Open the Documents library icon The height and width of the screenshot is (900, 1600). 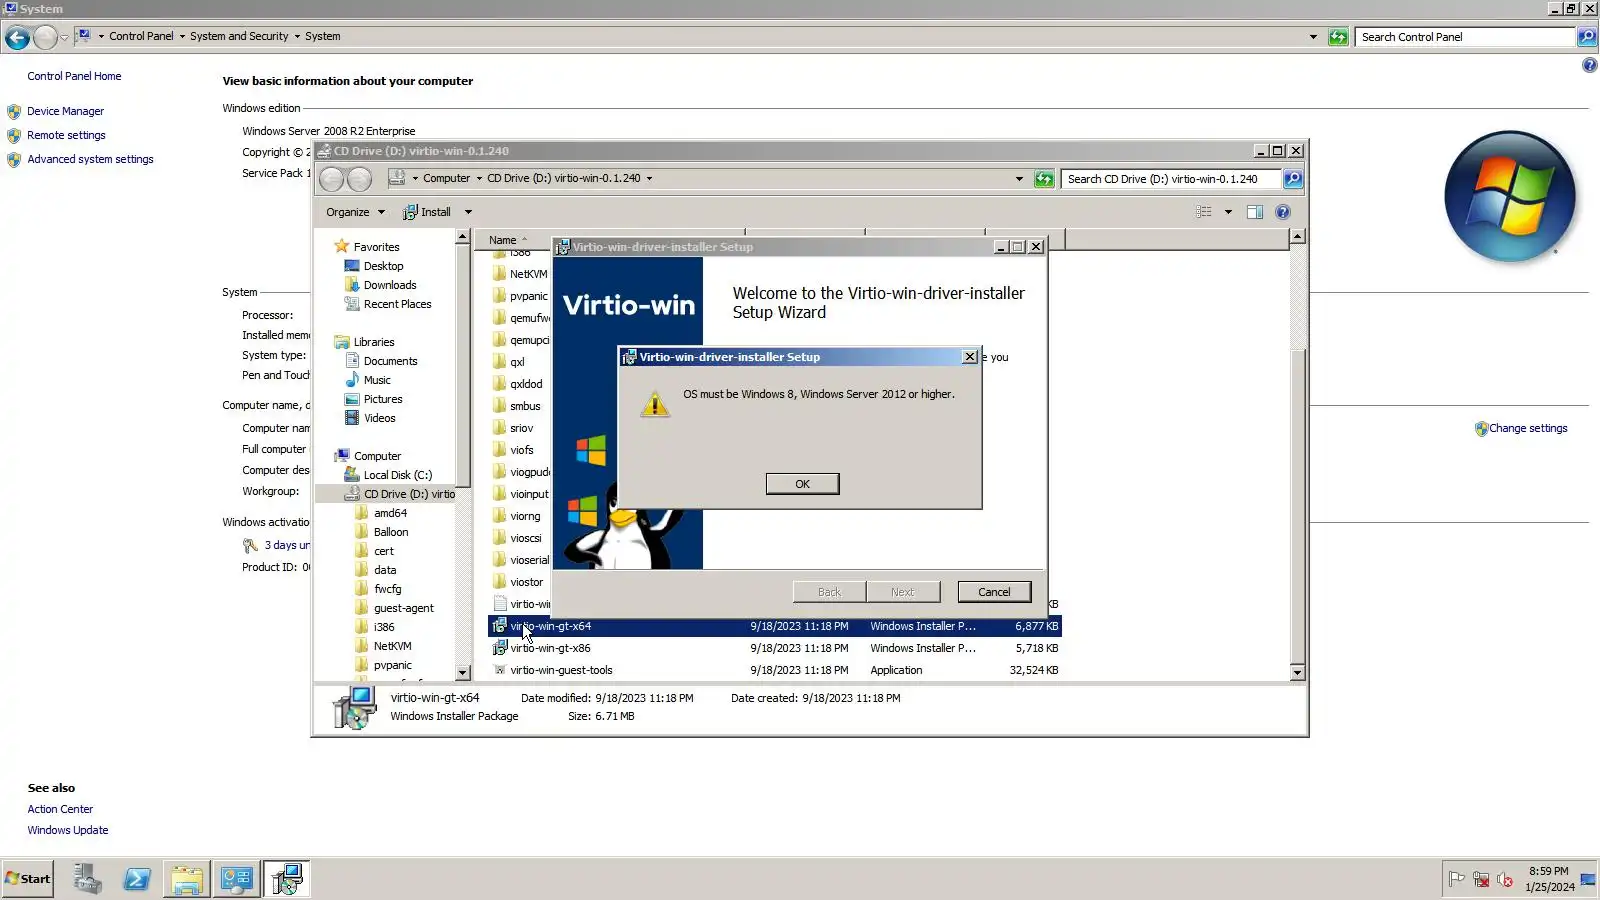pyautogui.click(x=352, y=361)
